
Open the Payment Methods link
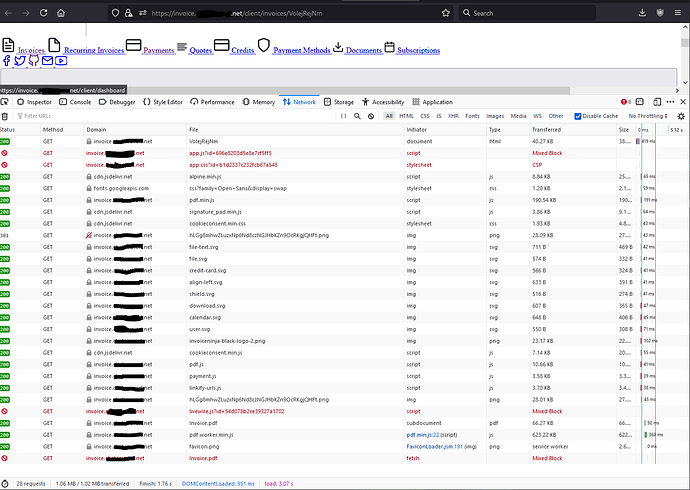(302, 50)
